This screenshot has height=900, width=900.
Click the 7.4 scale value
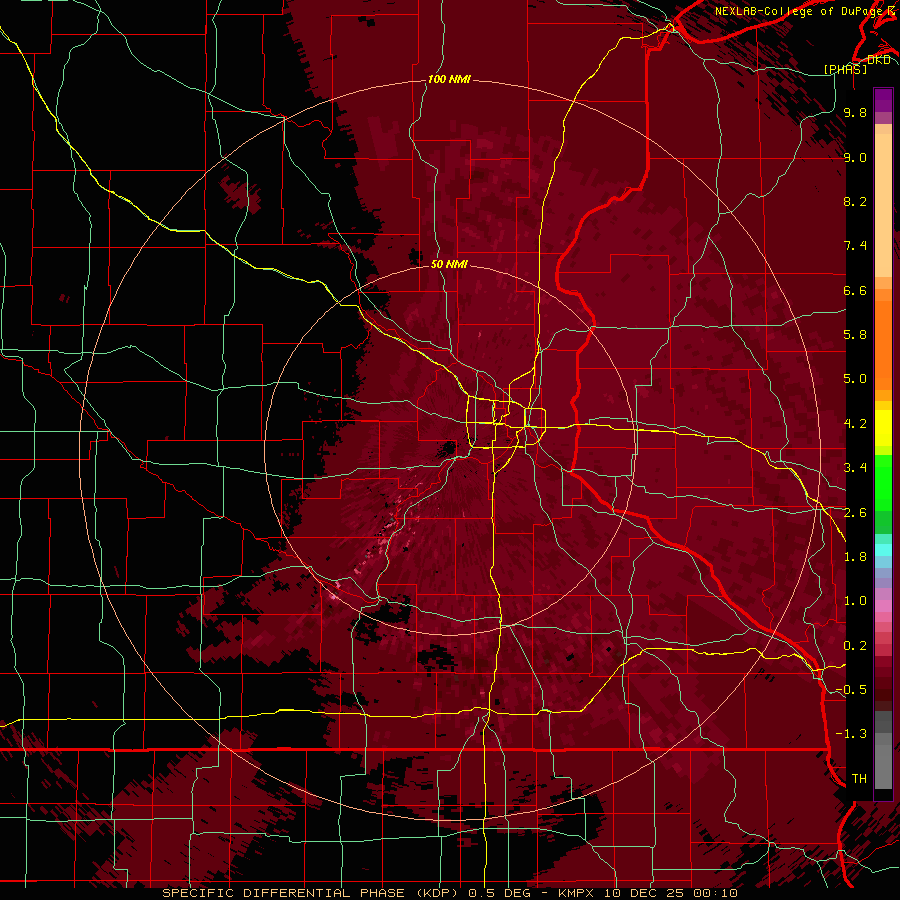[x=855, y=246]
